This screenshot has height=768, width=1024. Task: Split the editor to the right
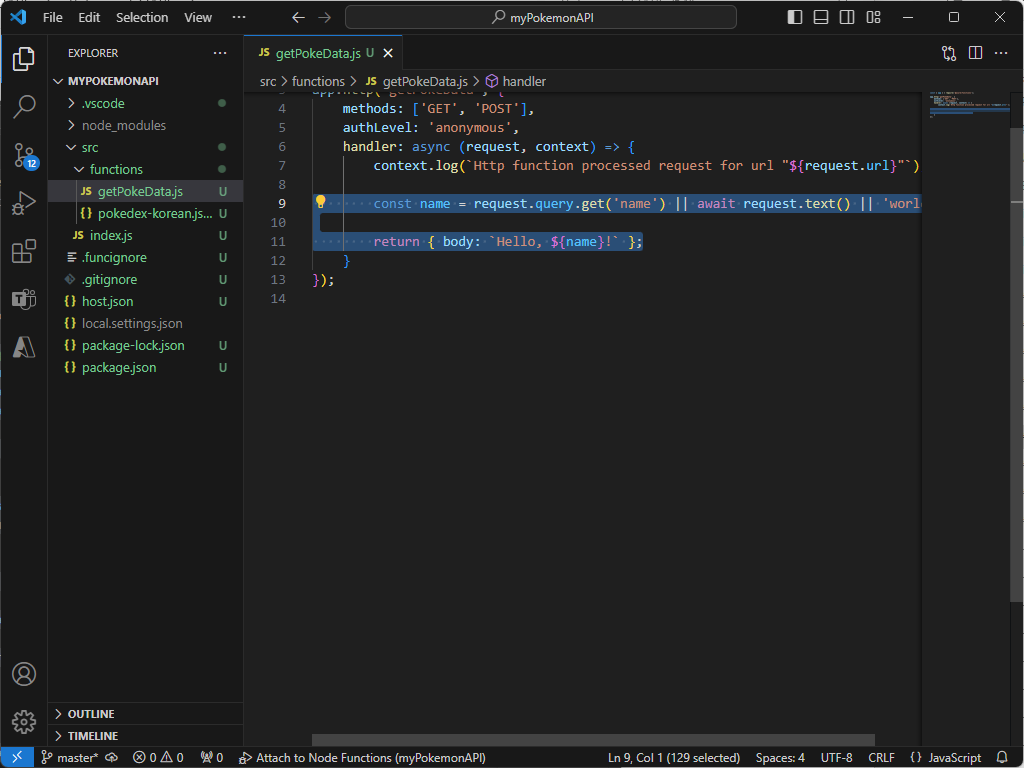(975, 53)
